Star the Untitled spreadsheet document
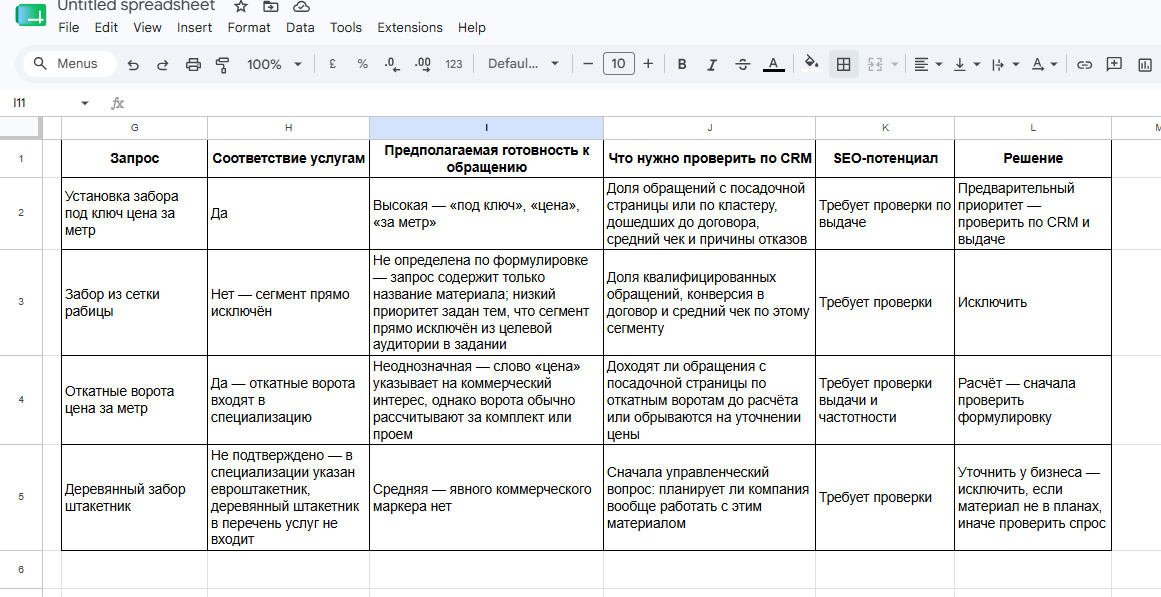This screenshot has height=597, width=1161. [x=241, y=7]
